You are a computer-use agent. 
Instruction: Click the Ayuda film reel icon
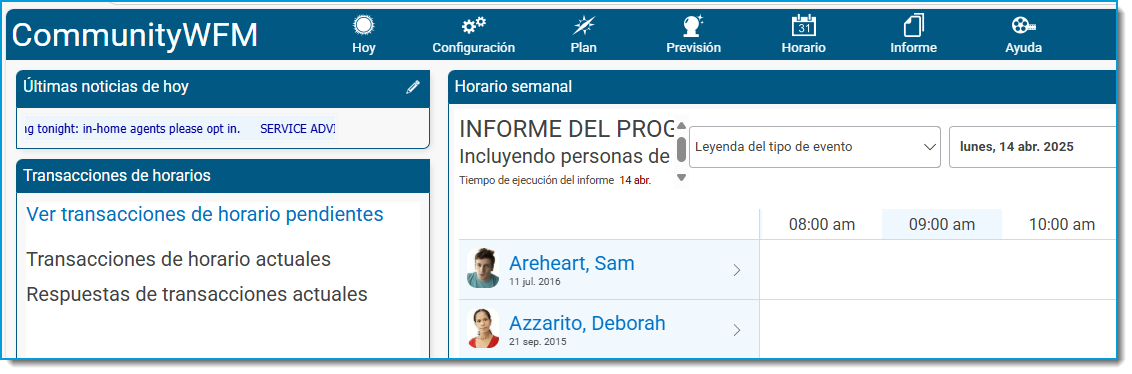[x=1024, y=25]
